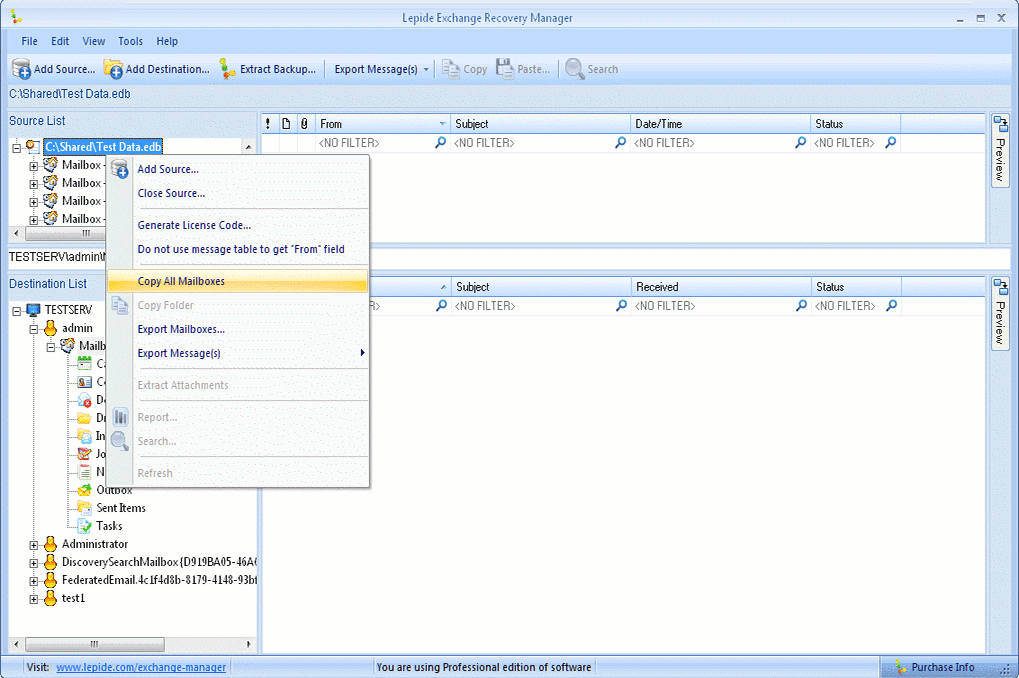
Task: Open the Help menu
Action: 166,41
